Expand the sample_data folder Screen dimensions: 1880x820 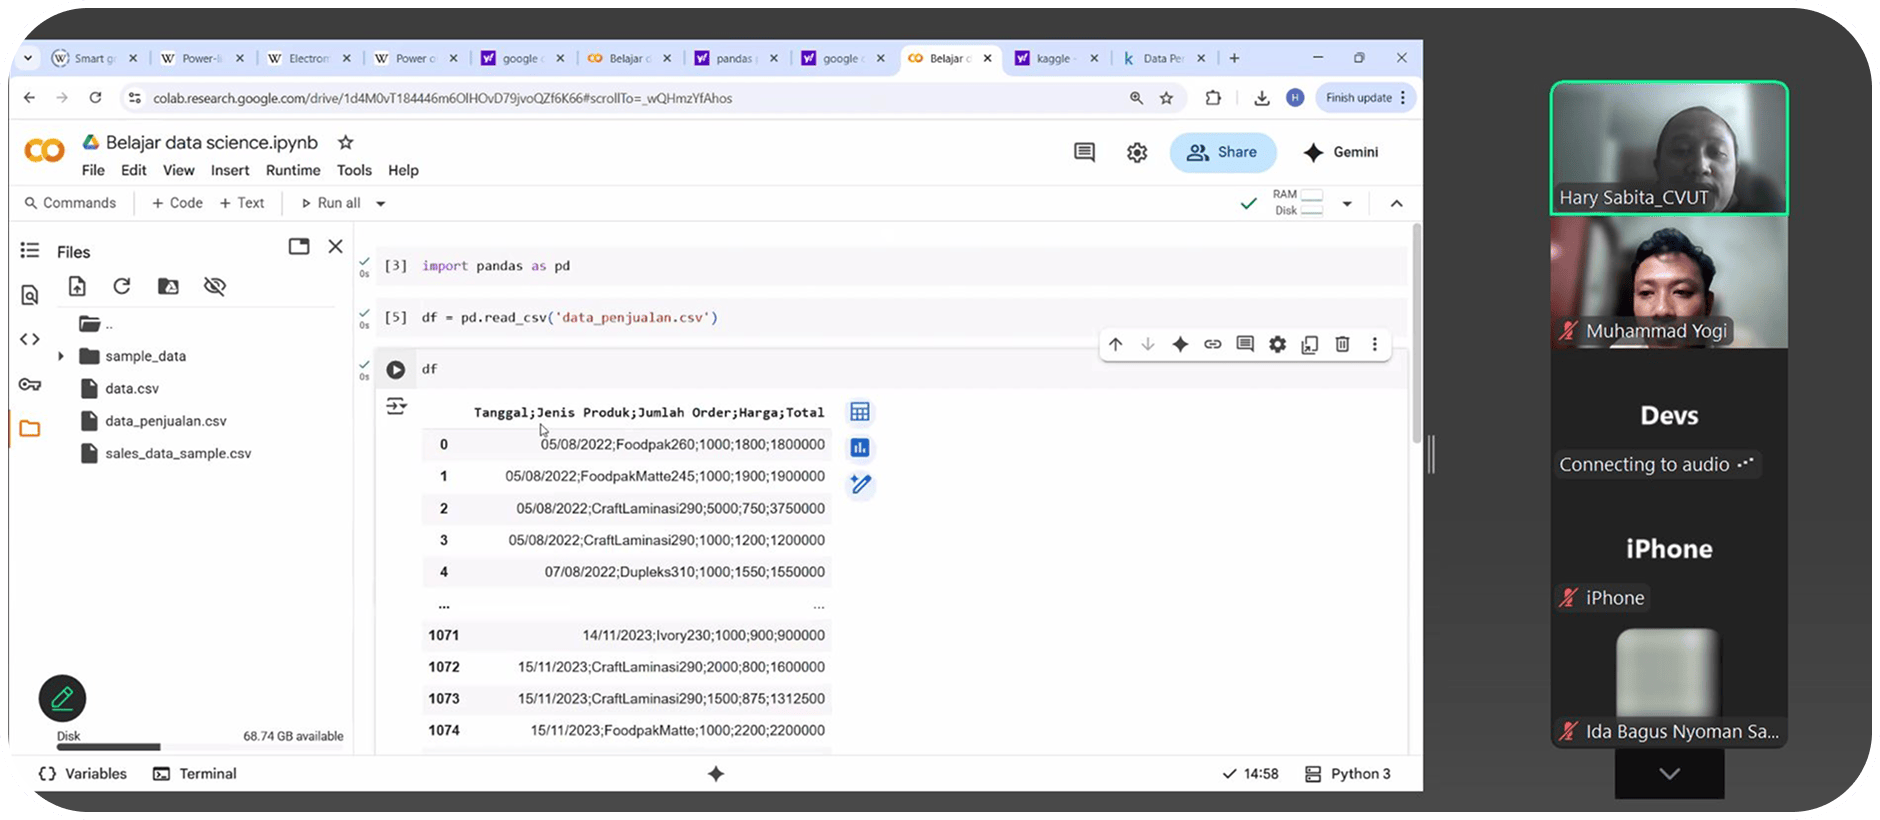[61, 356]
